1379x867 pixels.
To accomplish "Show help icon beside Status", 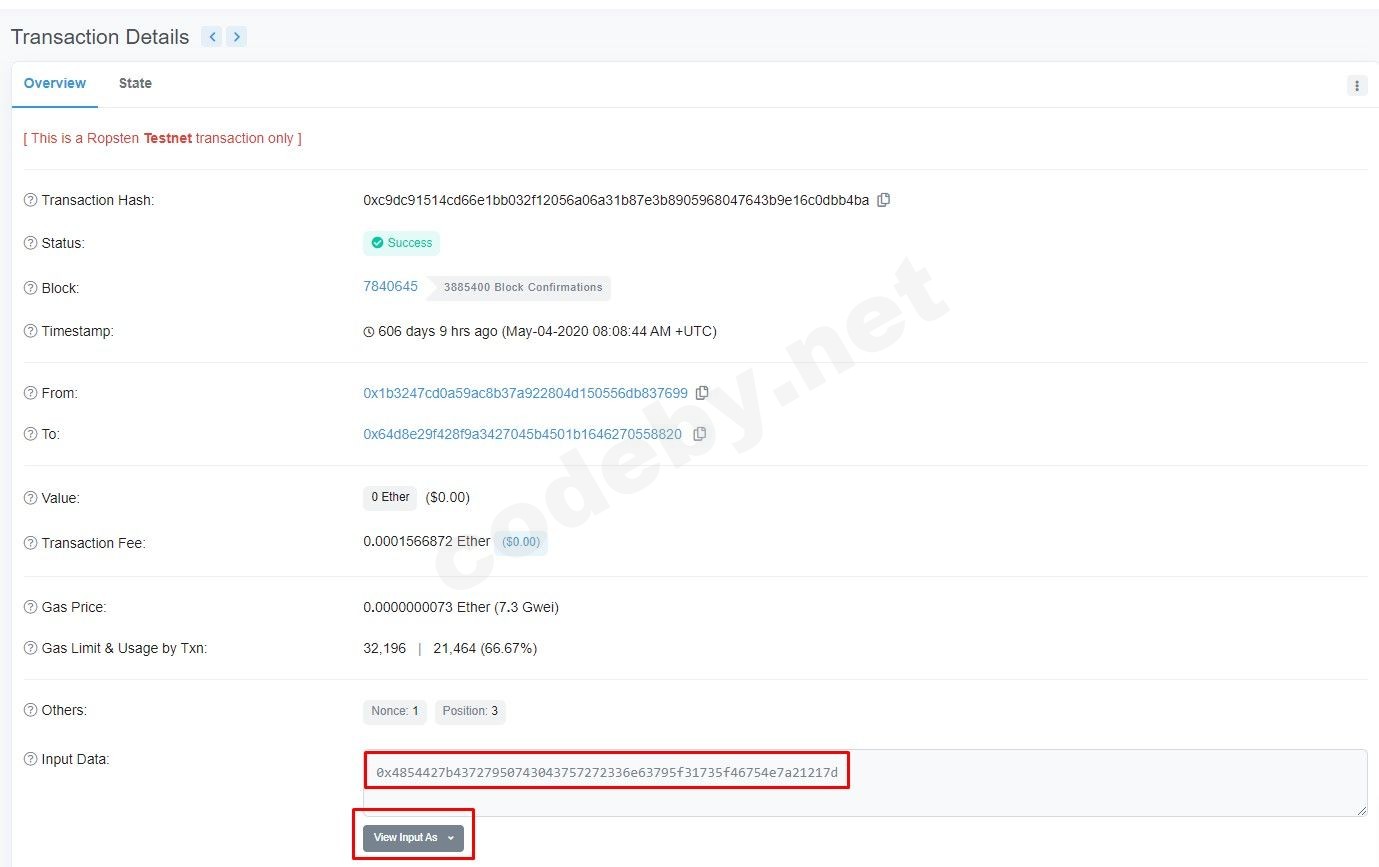I will pyautogui.click(x=30, y=243).
